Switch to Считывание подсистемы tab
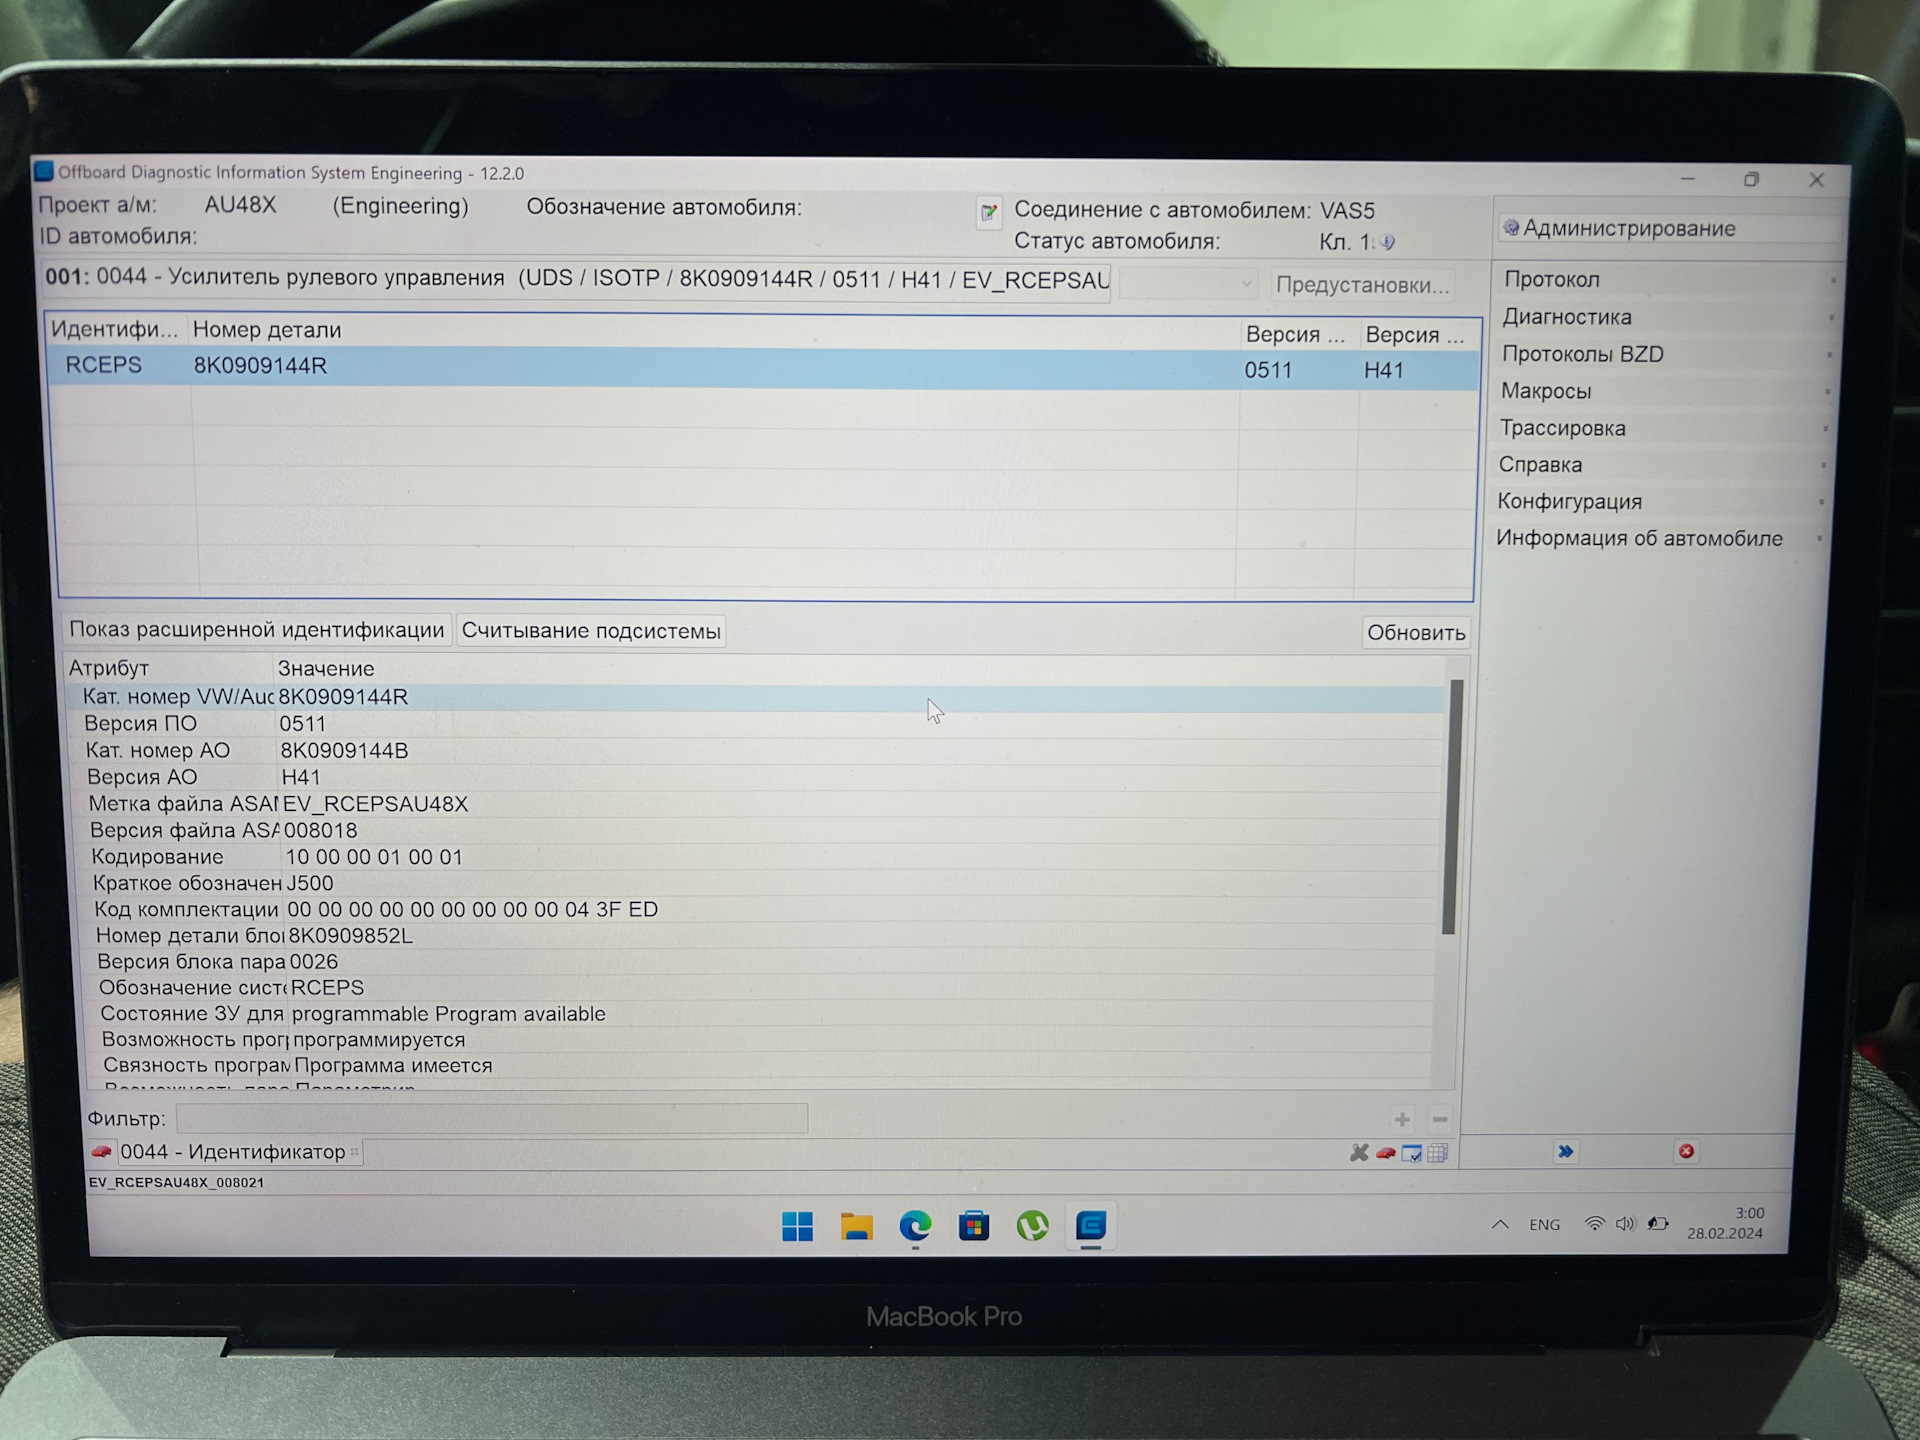This screenshot has width=1920, height=1440. [x=590, y=631]
